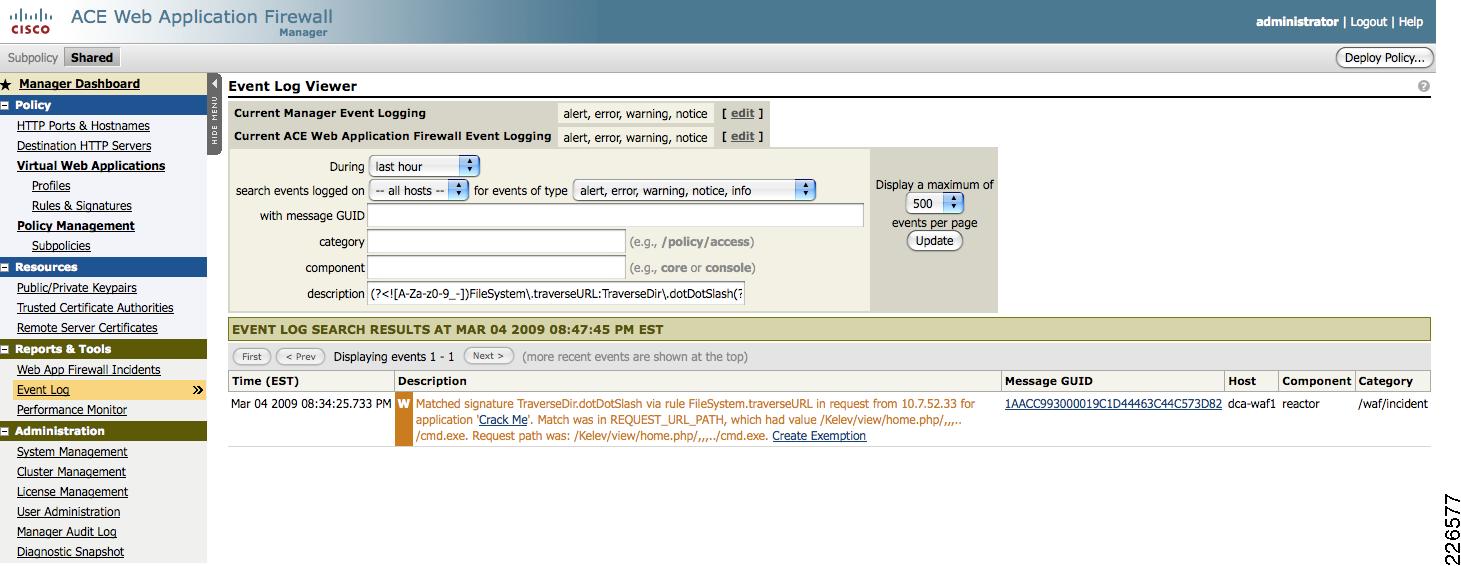This screenshot has width=1461, height=566.
Task: Open the events per page dropdown
Action: click(x=935, y=203)
